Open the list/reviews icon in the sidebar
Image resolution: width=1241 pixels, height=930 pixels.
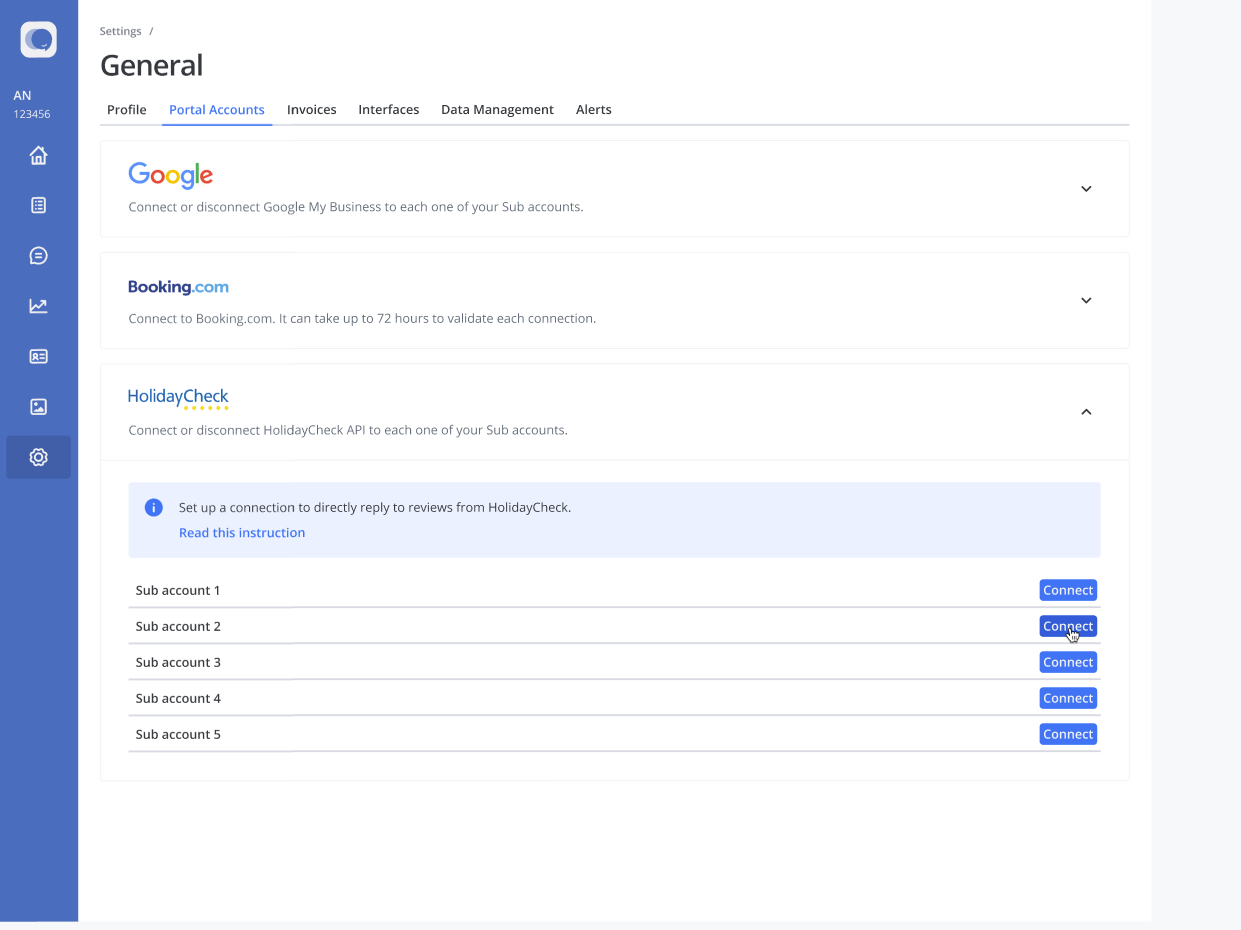[x=38, y=205]
